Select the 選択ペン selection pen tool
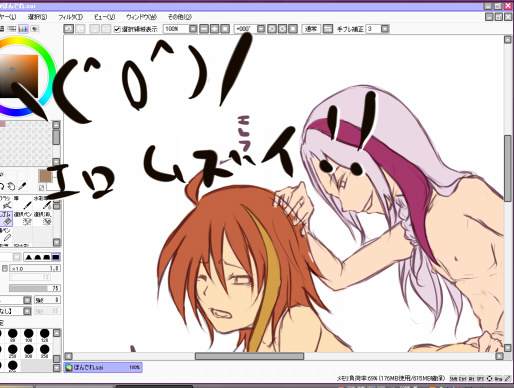Screen dimensions: 514x388 pos(23,219)
